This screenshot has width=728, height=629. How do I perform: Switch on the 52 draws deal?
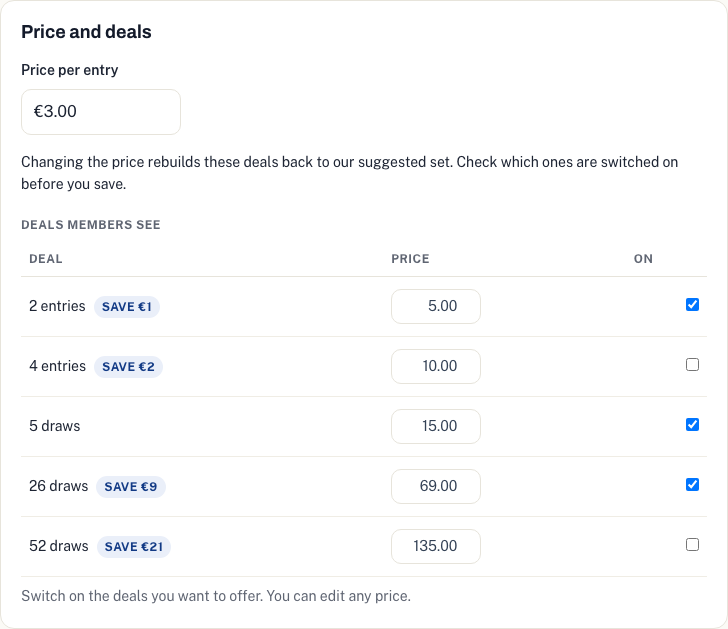click(692, 545)
